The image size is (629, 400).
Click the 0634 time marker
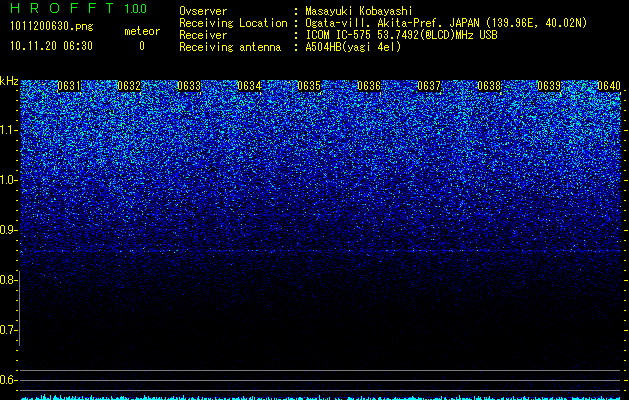pos(249,86)
